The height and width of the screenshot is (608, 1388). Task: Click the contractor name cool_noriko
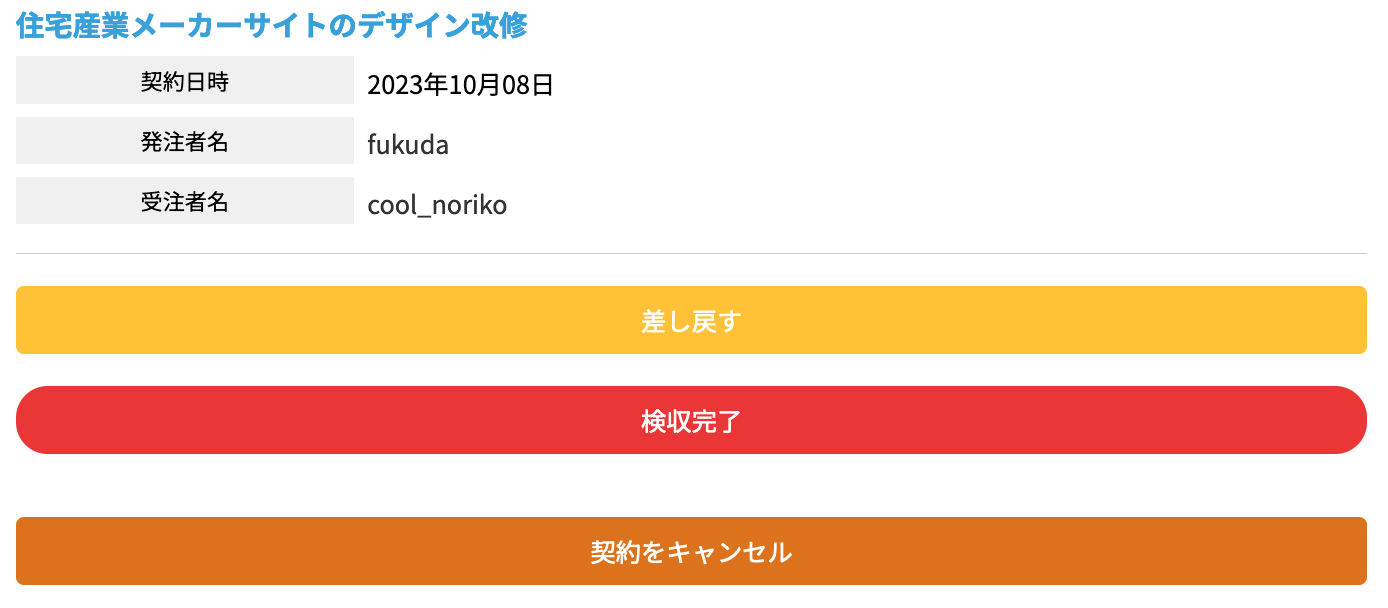click(x=437, y=205)
